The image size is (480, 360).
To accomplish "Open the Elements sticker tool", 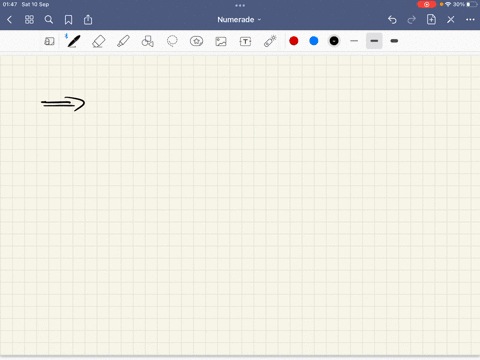I will [x=196, y=41].
